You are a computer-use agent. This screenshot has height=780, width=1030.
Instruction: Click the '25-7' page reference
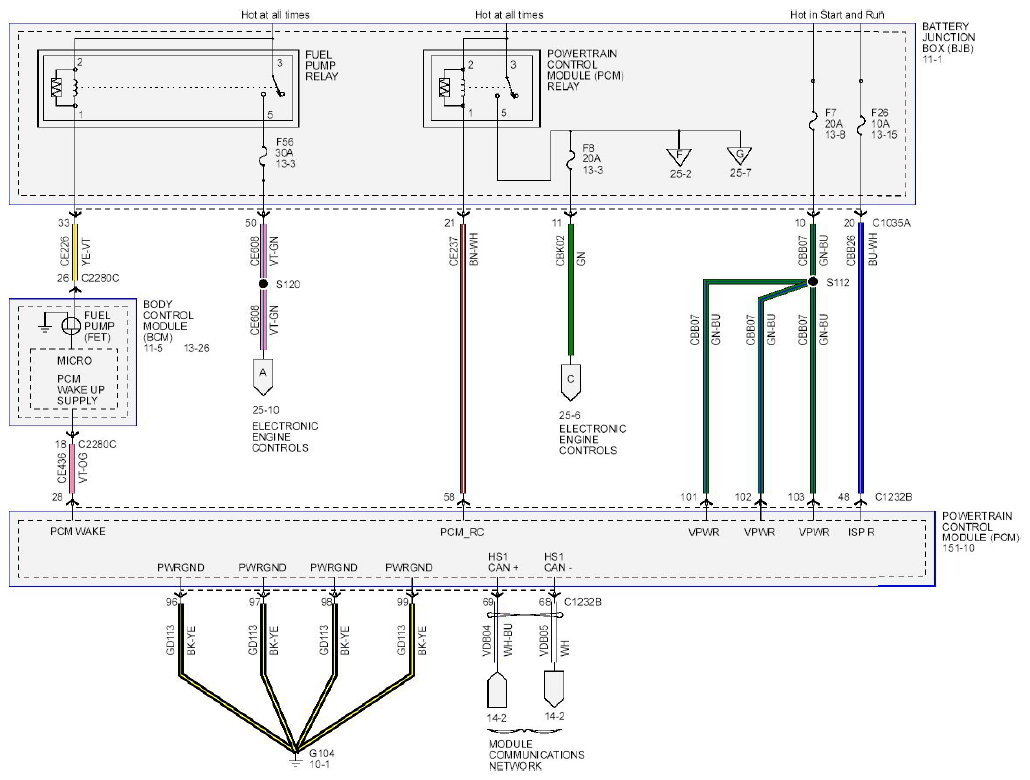pyautogui.click(x=740, y=173)
